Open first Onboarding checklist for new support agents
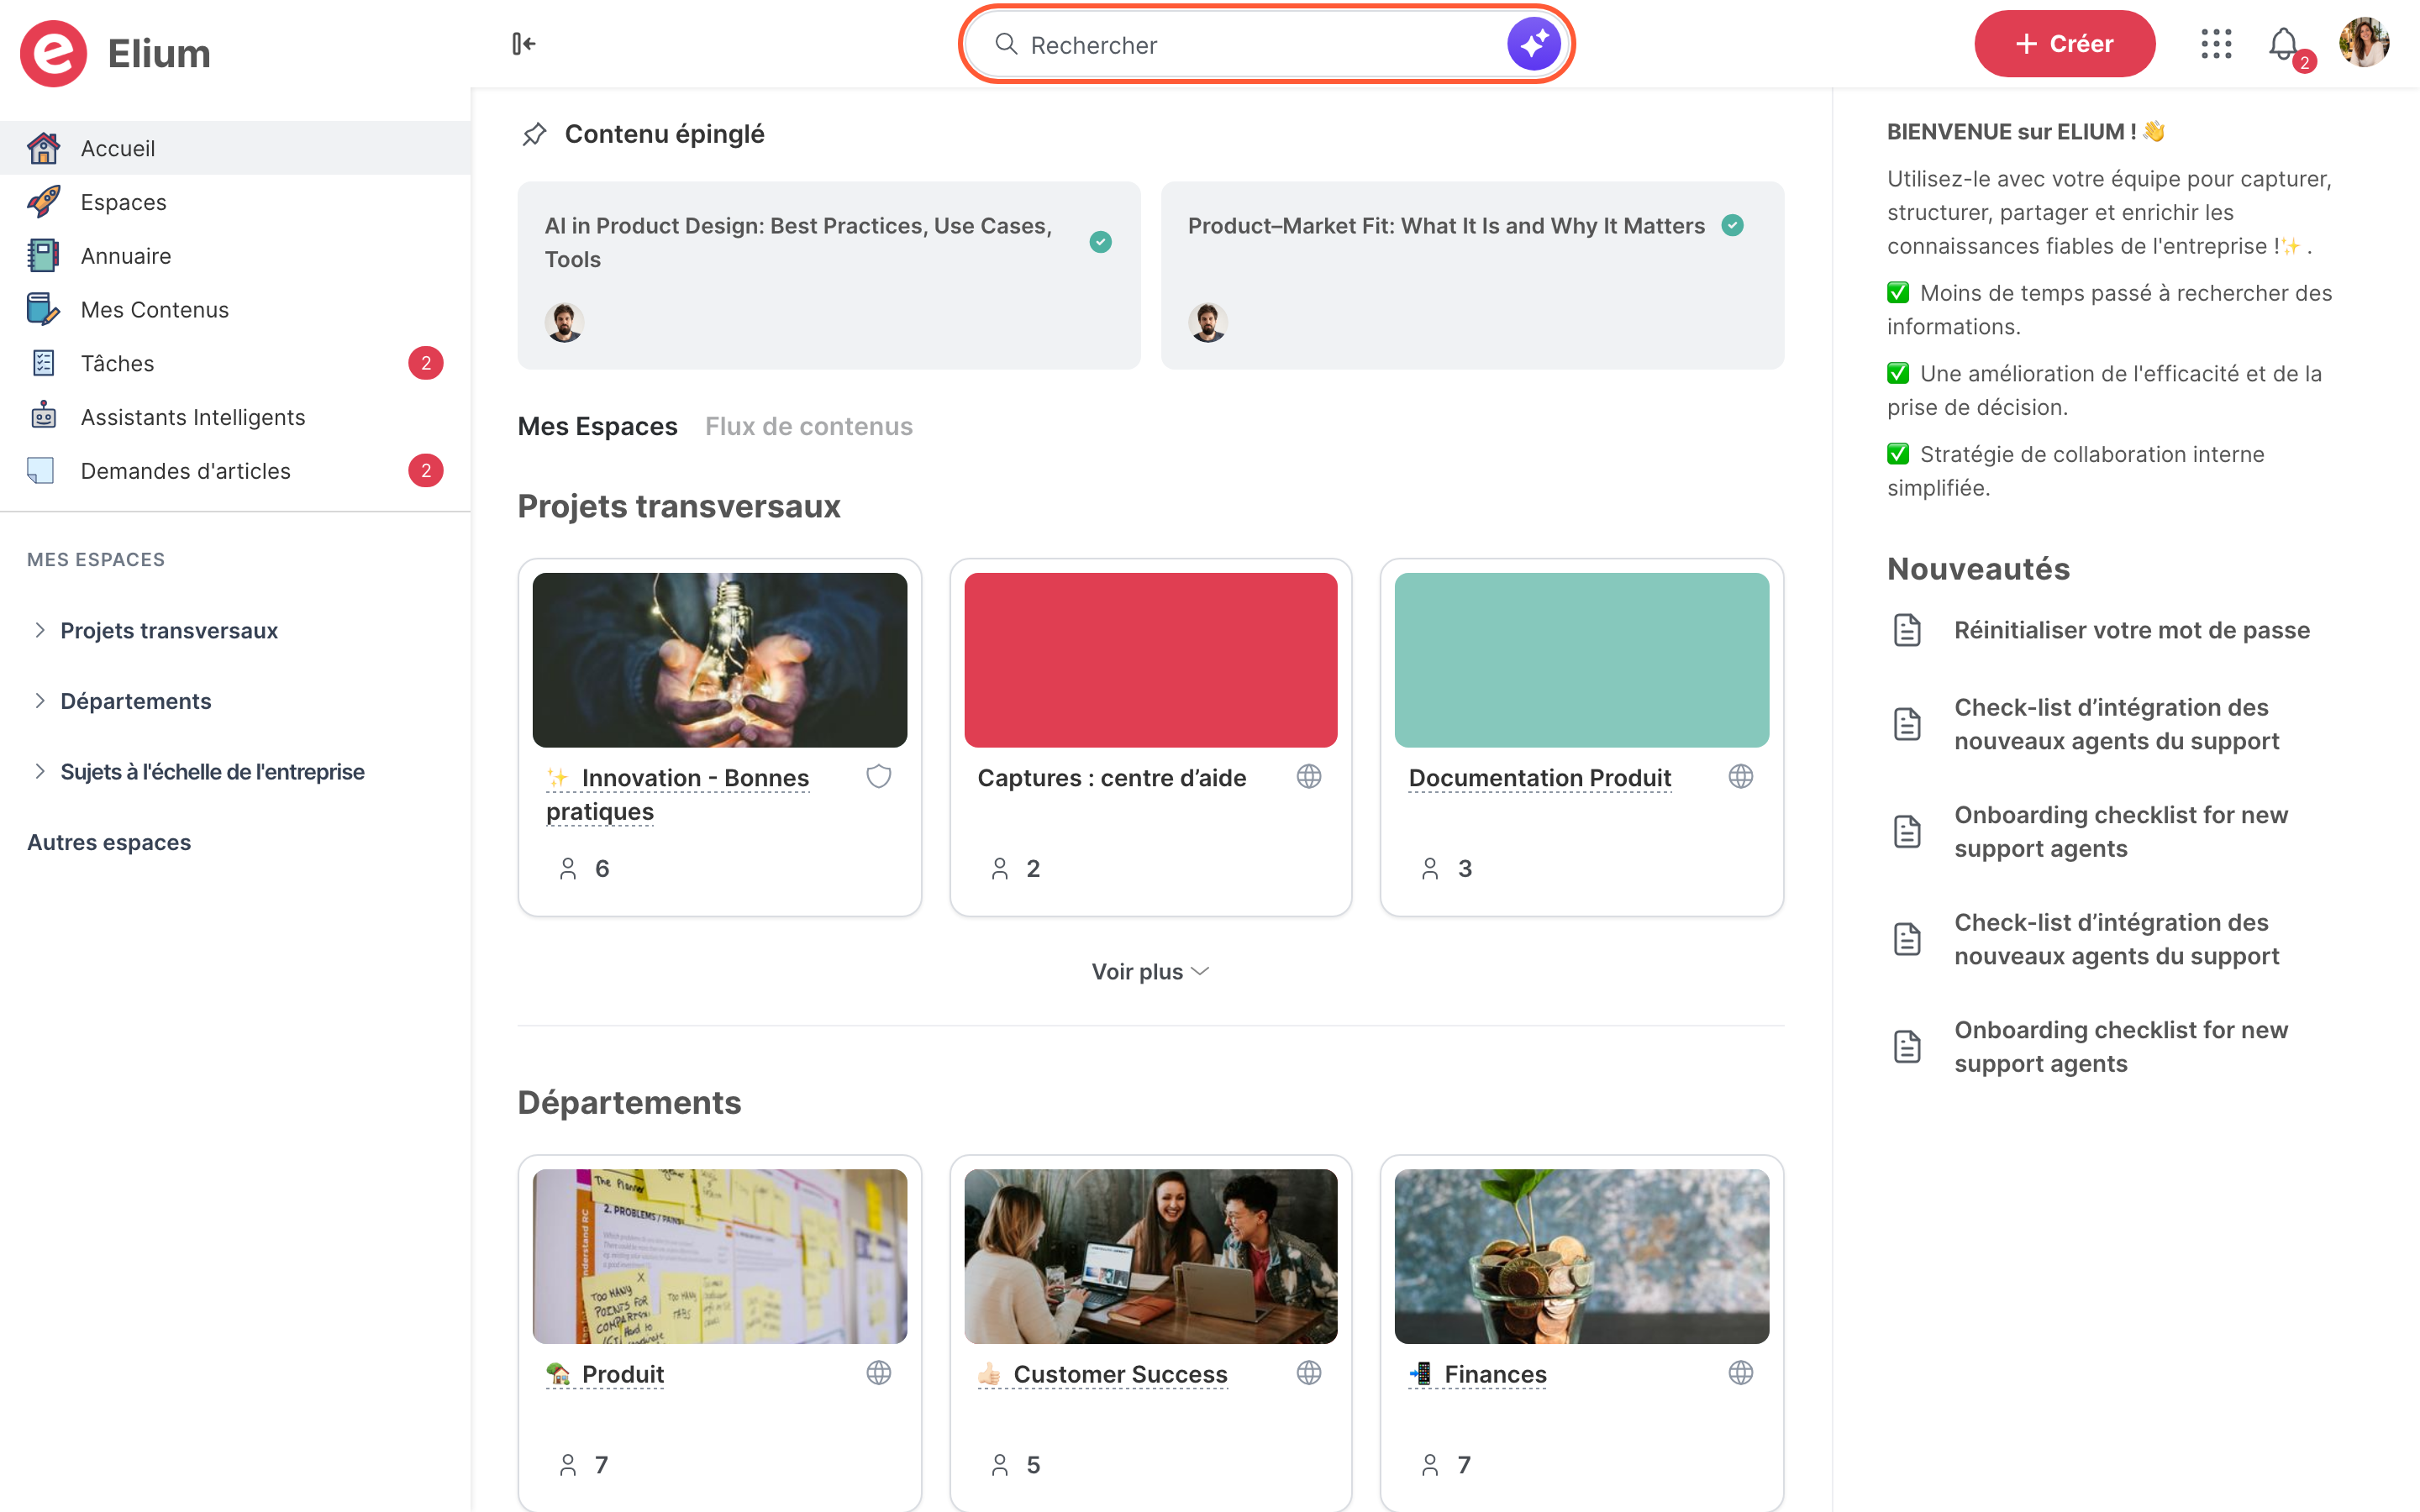 tap(2121, 831)
